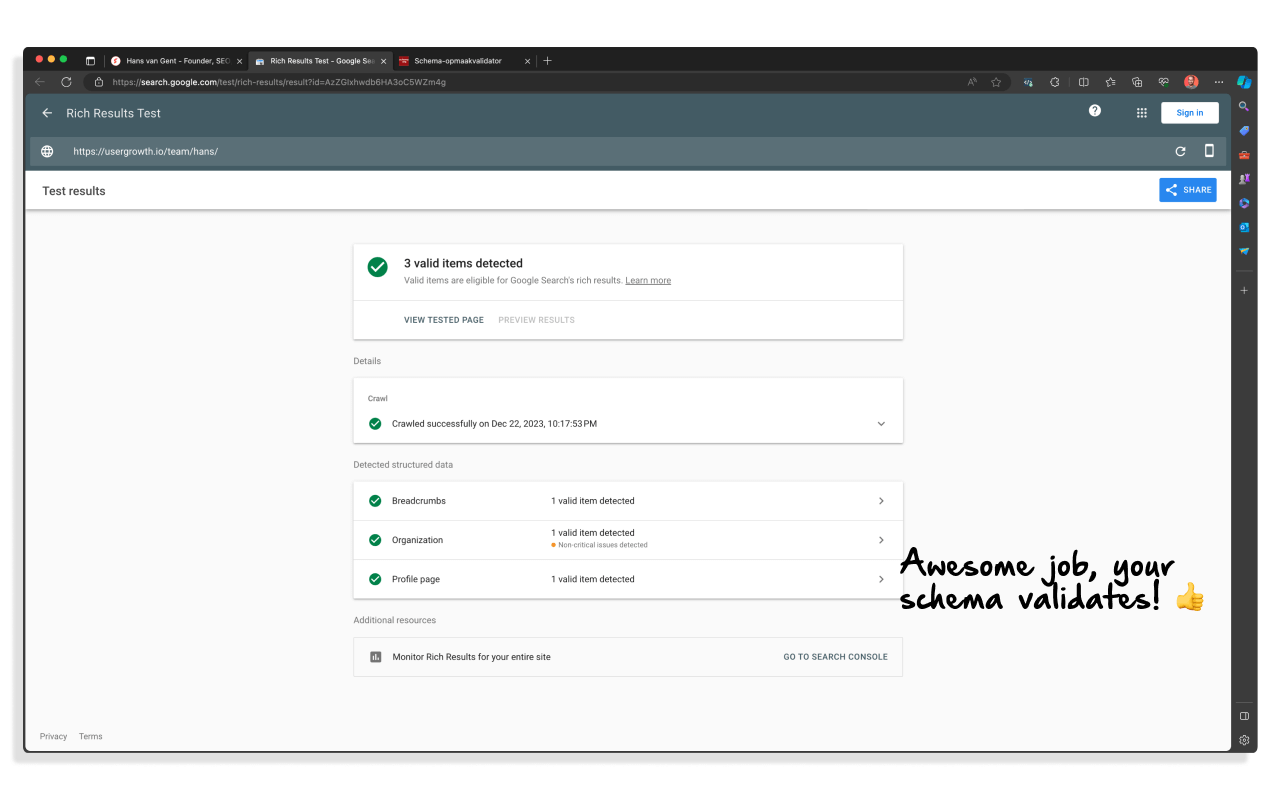
Task: Close the Schema-opmaakvalidator tab
Action: [527, 61]
